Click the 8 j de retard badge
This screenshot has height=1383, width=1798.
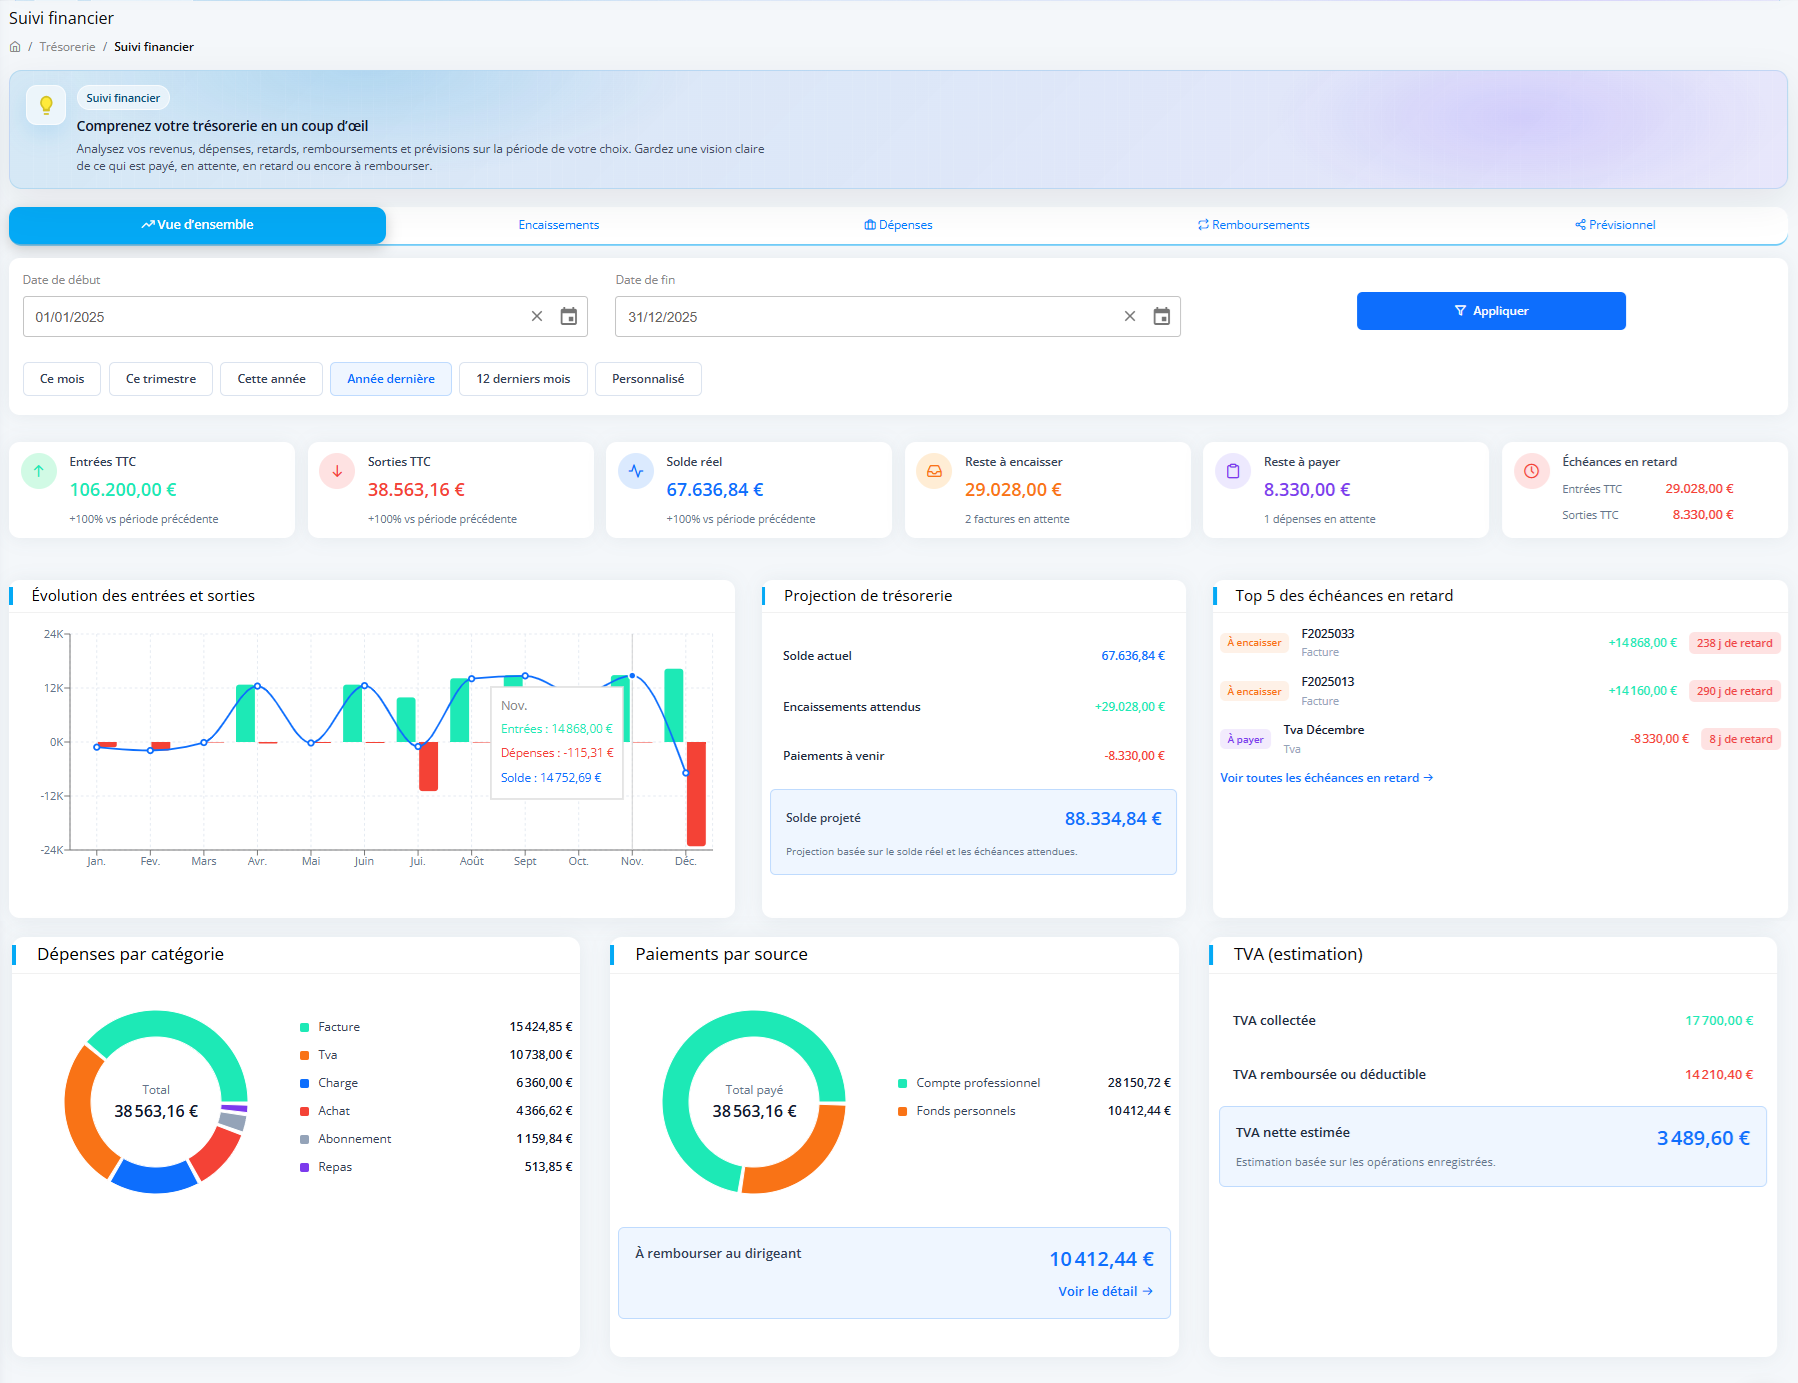click(1740, 739)
